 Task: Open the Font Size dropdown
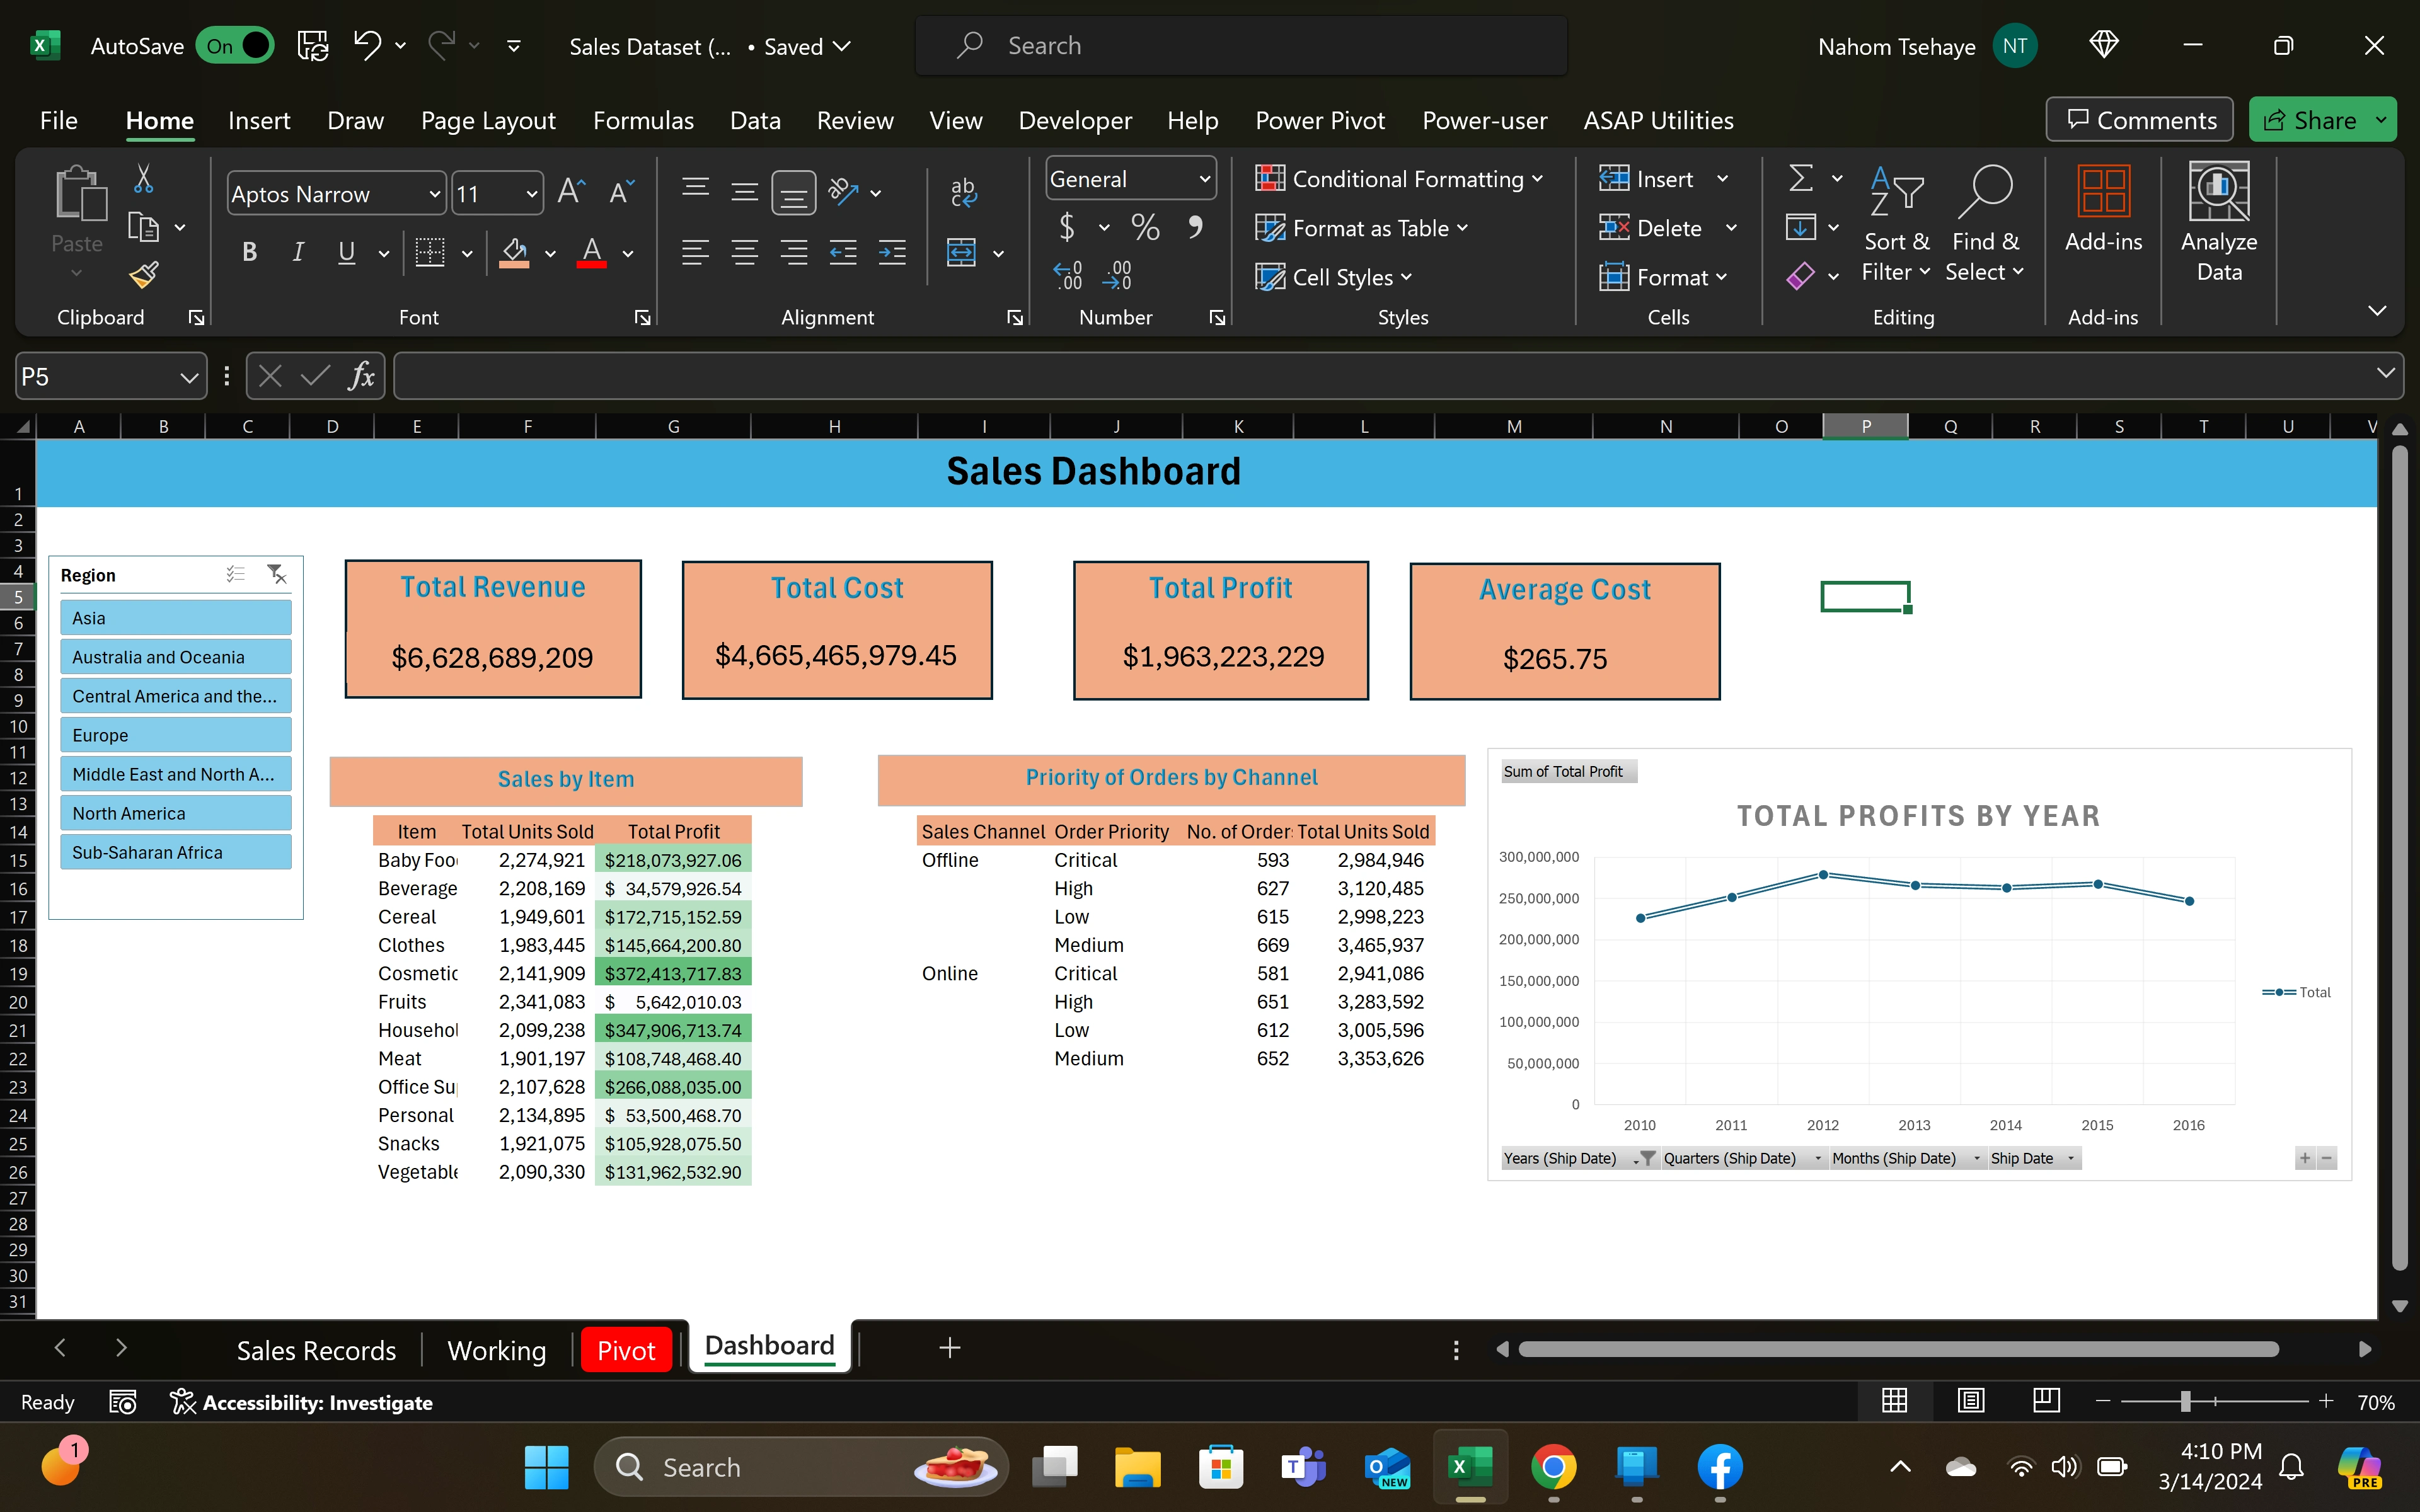pyautogui.click(x=531, y=193)
